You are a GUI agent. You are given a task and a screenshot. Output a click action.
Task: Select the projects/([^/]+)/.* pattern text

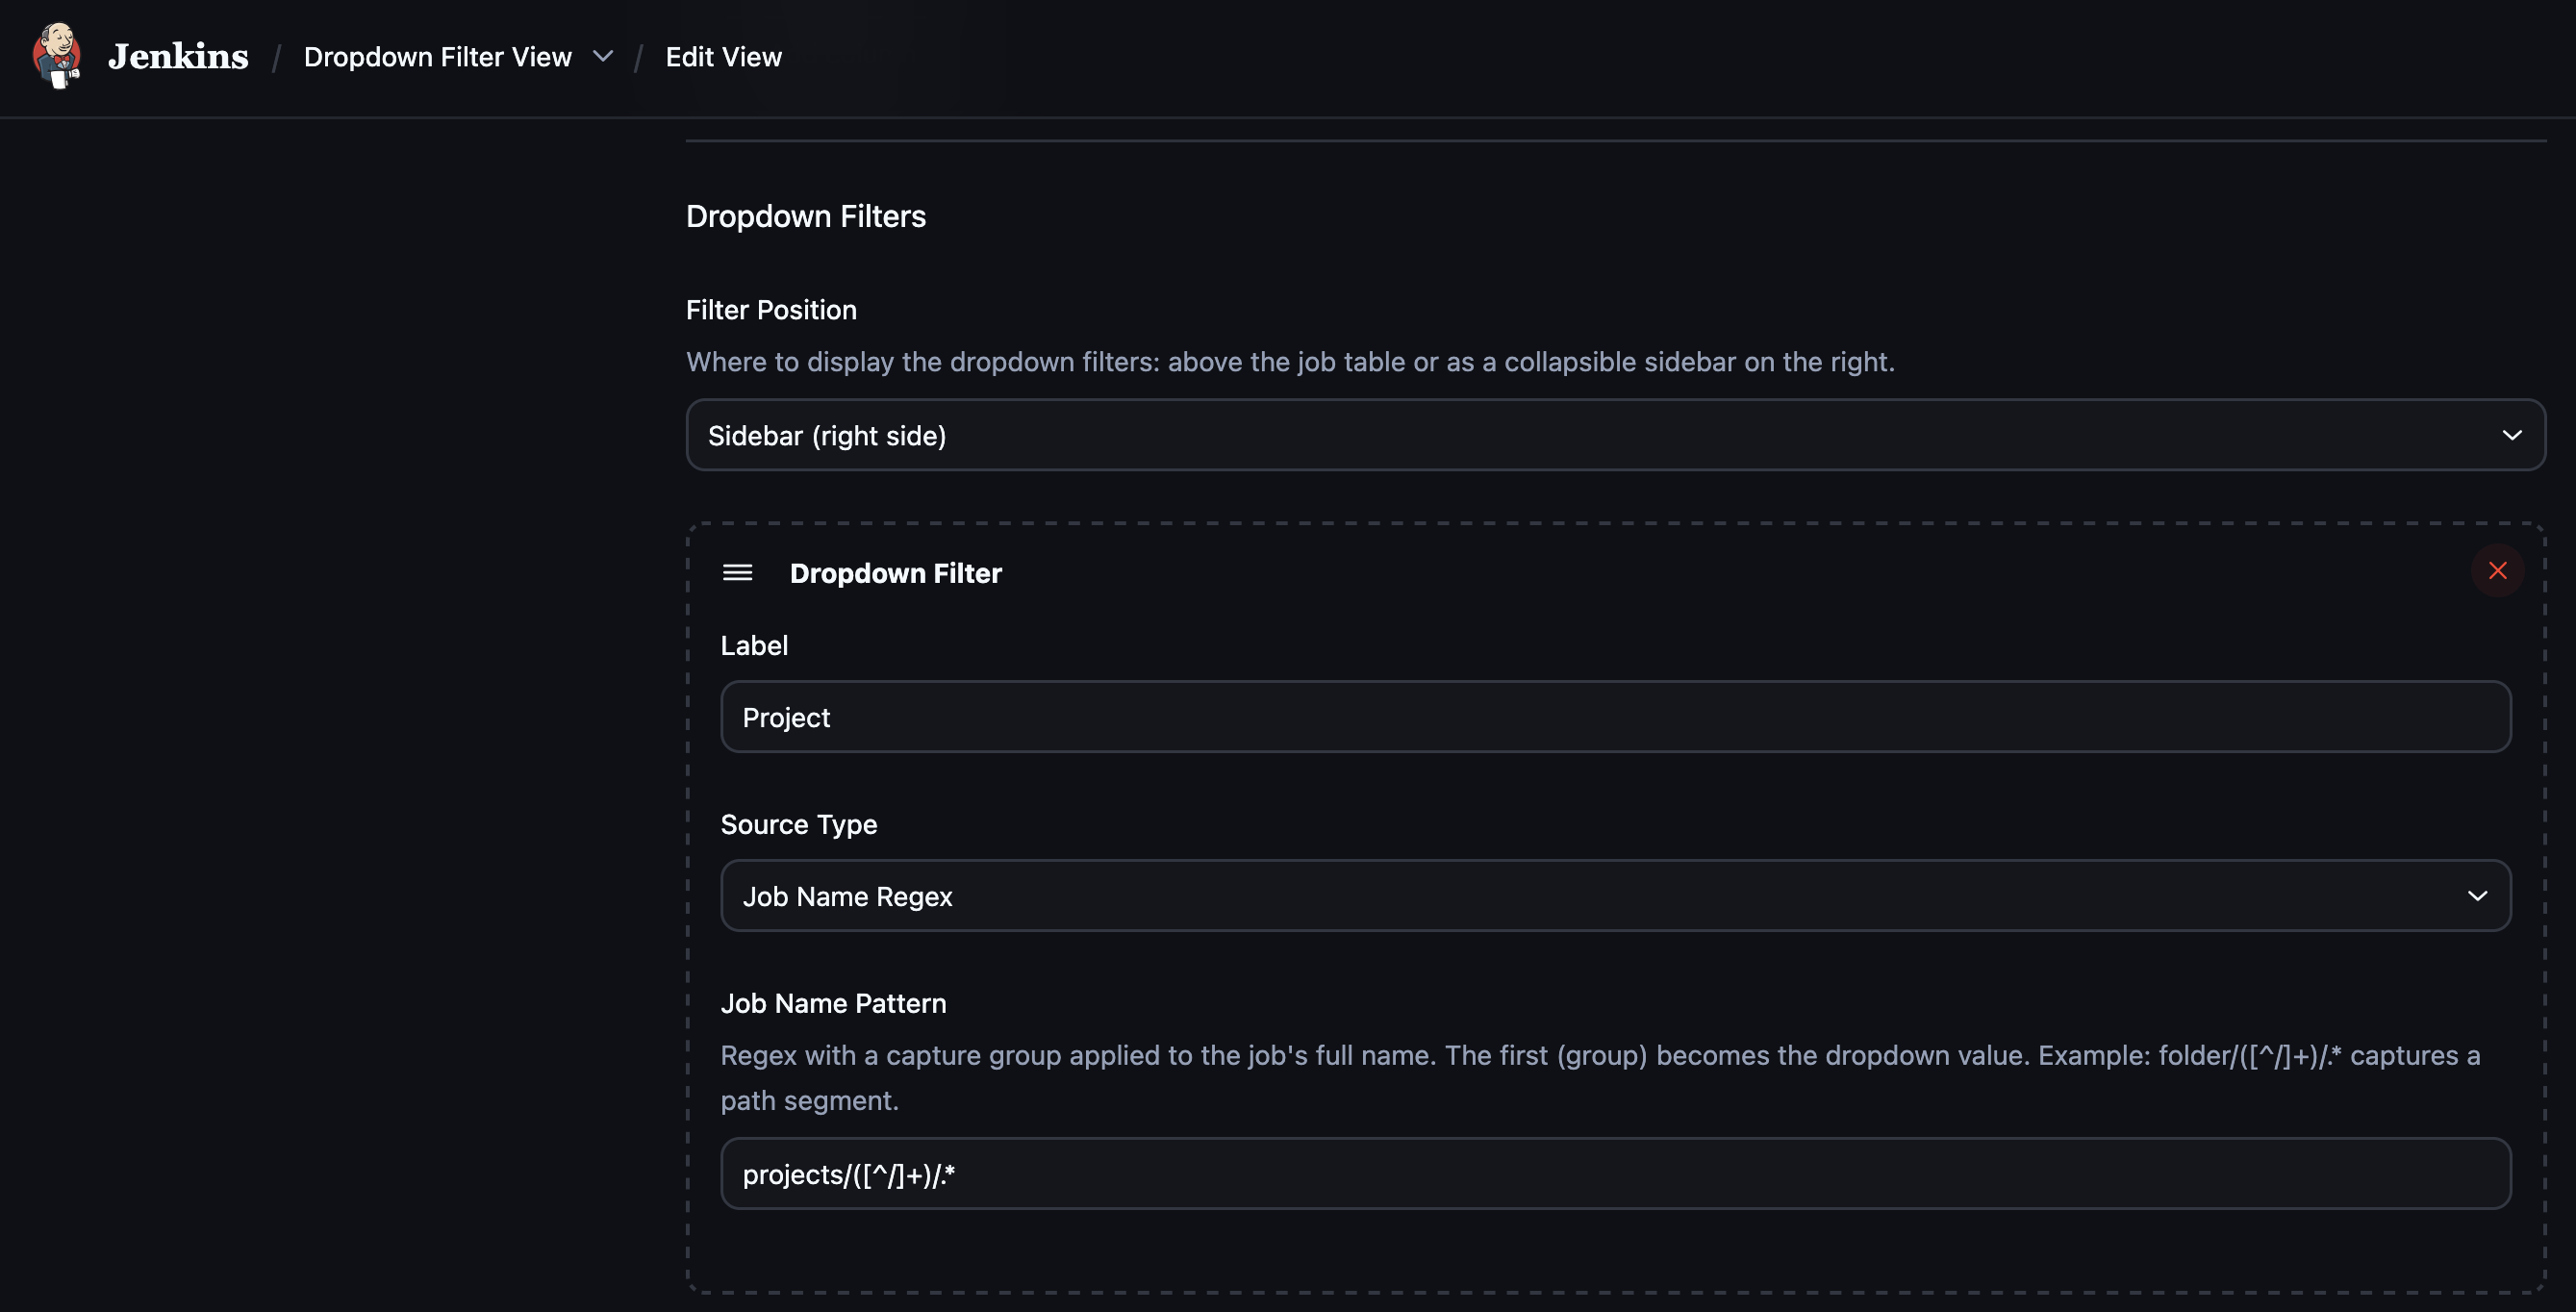click(x=849, y=1173)
